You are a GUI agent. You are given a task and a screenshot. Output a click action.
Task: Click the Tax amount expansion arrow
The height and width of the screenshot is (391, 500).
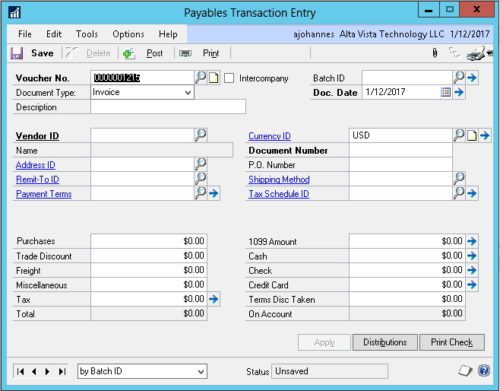pyautogui.click(x=214, y=299)
